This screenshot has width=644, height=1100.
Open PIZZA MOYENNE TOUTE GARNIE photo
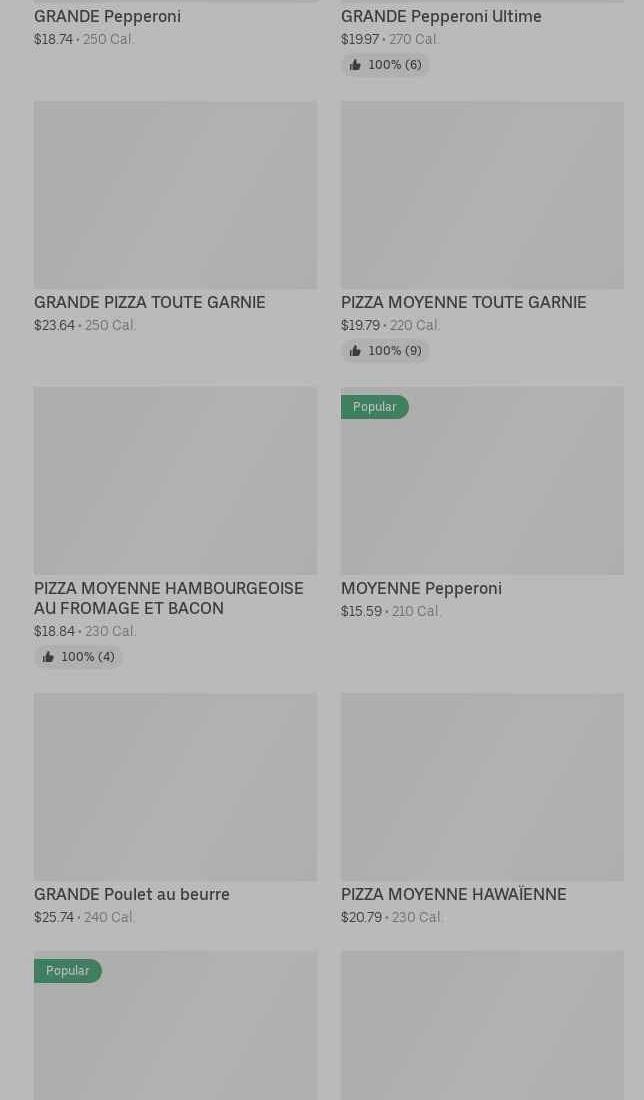(x=482, y=195)
